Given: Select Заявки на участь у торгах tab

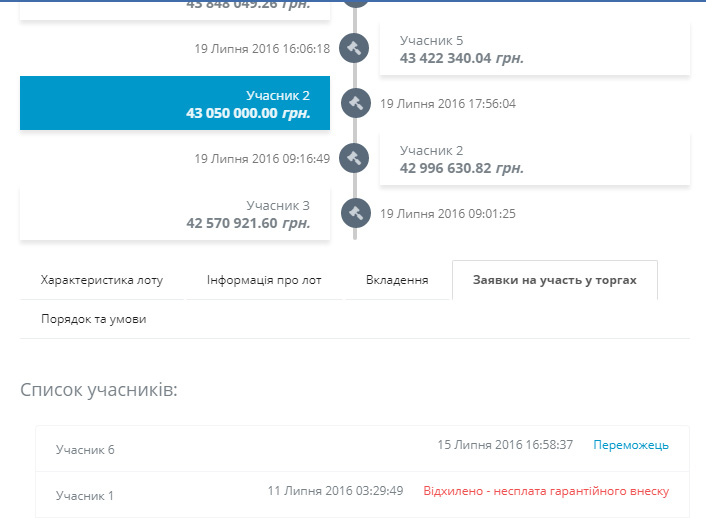Looking at the screenshot, I should pyautogui.click(x=554, y=280).
